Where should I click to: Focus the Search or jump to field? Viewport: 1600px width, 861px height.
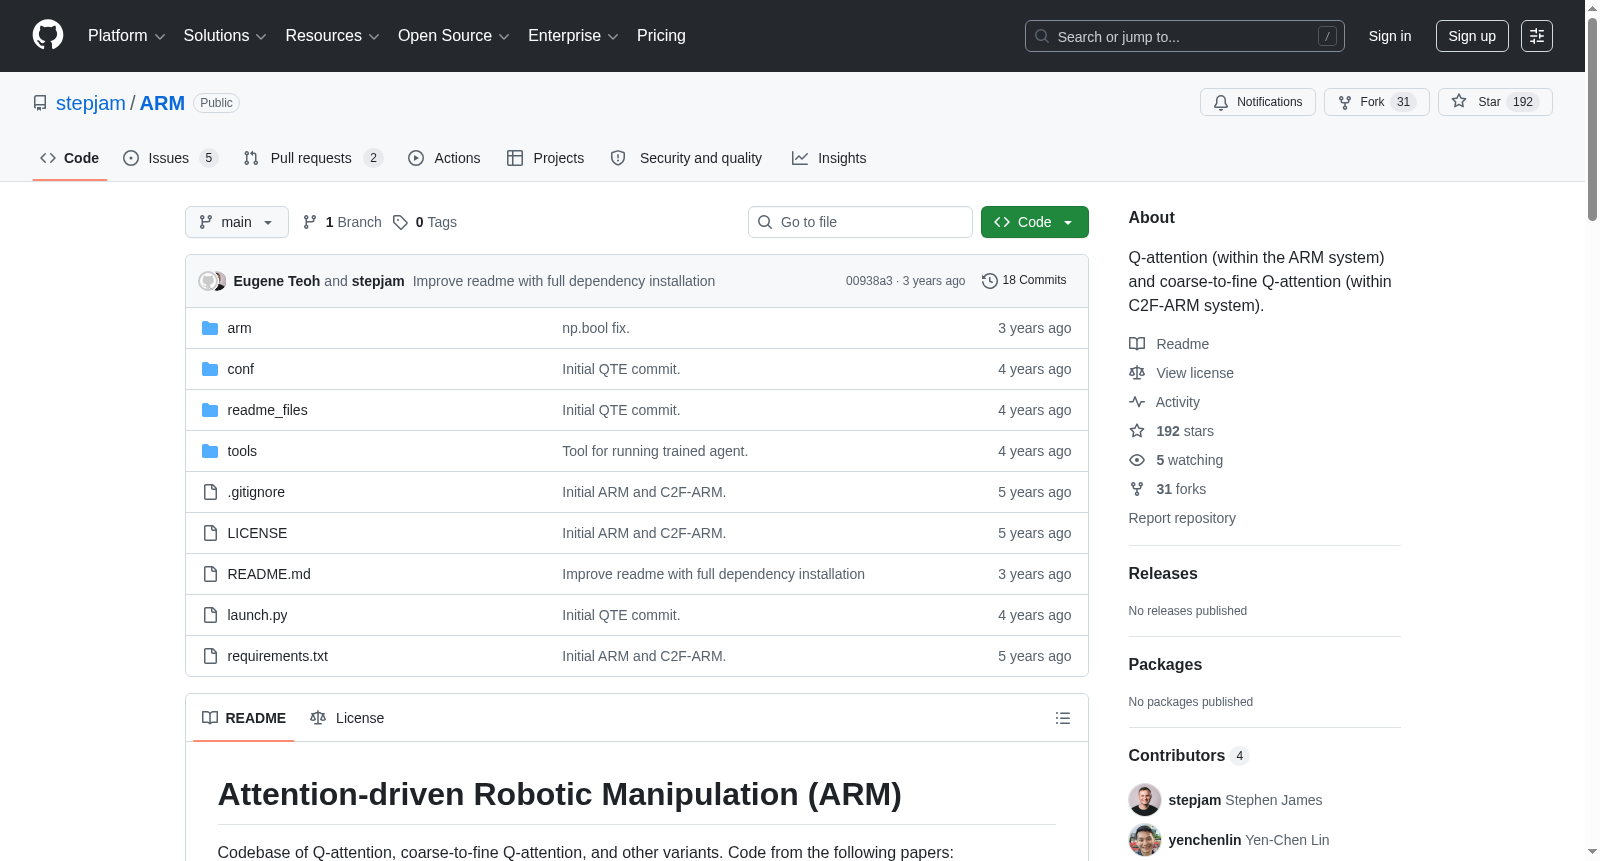tap(1184, 36)
